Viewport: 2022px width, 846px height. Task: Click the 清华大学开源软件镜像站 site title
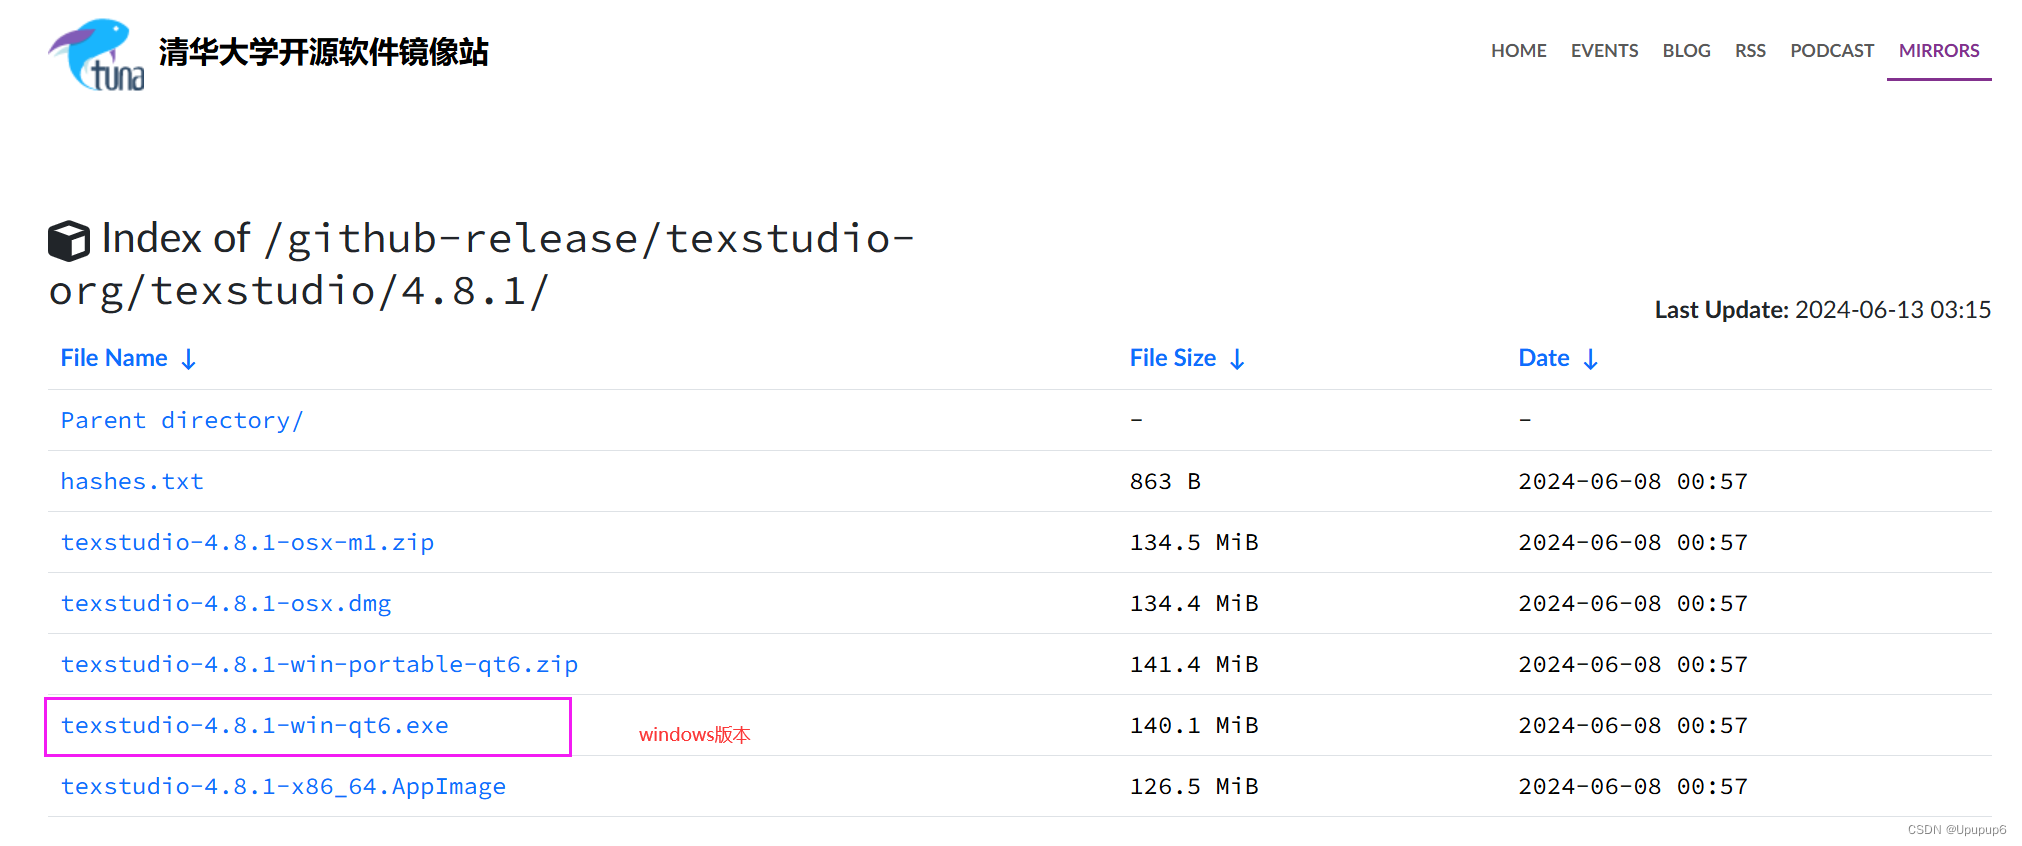(x=323, y=52)
